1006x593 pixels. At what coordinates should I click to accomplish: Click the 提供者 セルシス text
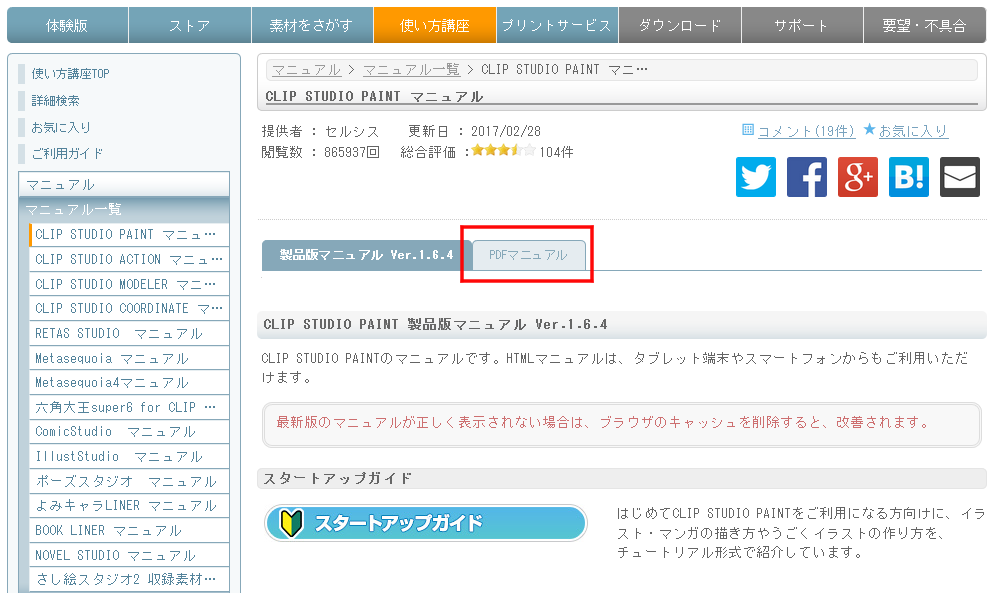[320, 131]
